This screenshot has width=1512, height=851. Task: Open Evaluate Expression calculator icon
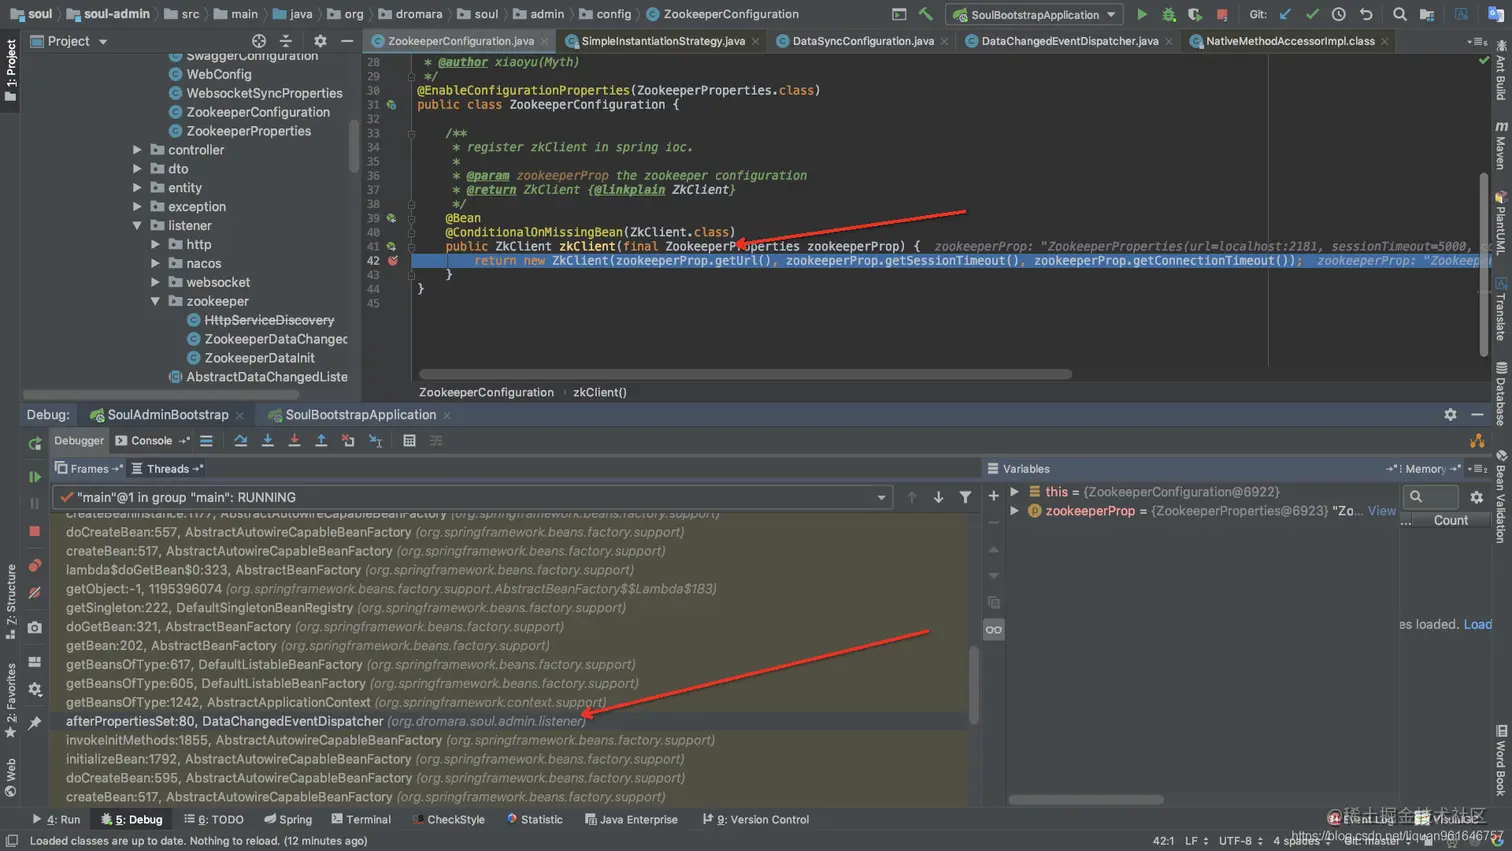[409, 441]
